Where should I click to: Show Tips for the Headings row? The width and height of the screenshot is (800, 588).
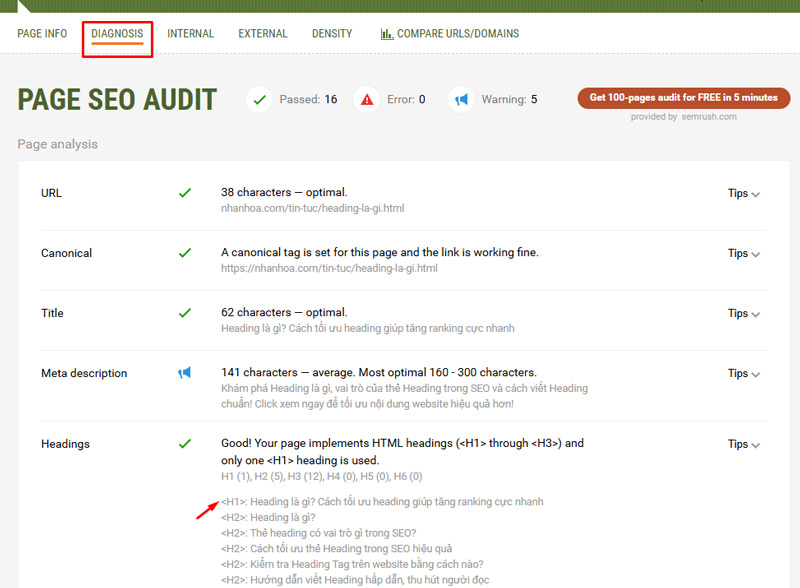coord(743,444)
